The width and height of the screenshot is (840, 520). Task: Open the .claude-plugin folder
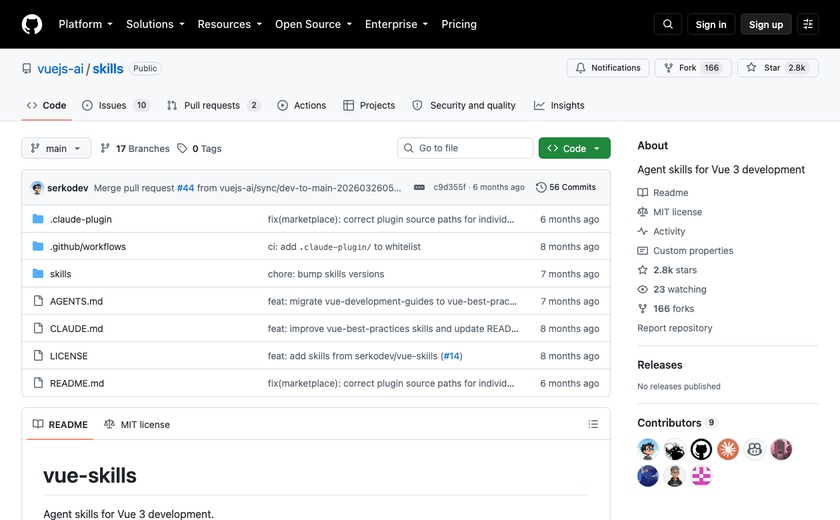(x=81, y=219)
